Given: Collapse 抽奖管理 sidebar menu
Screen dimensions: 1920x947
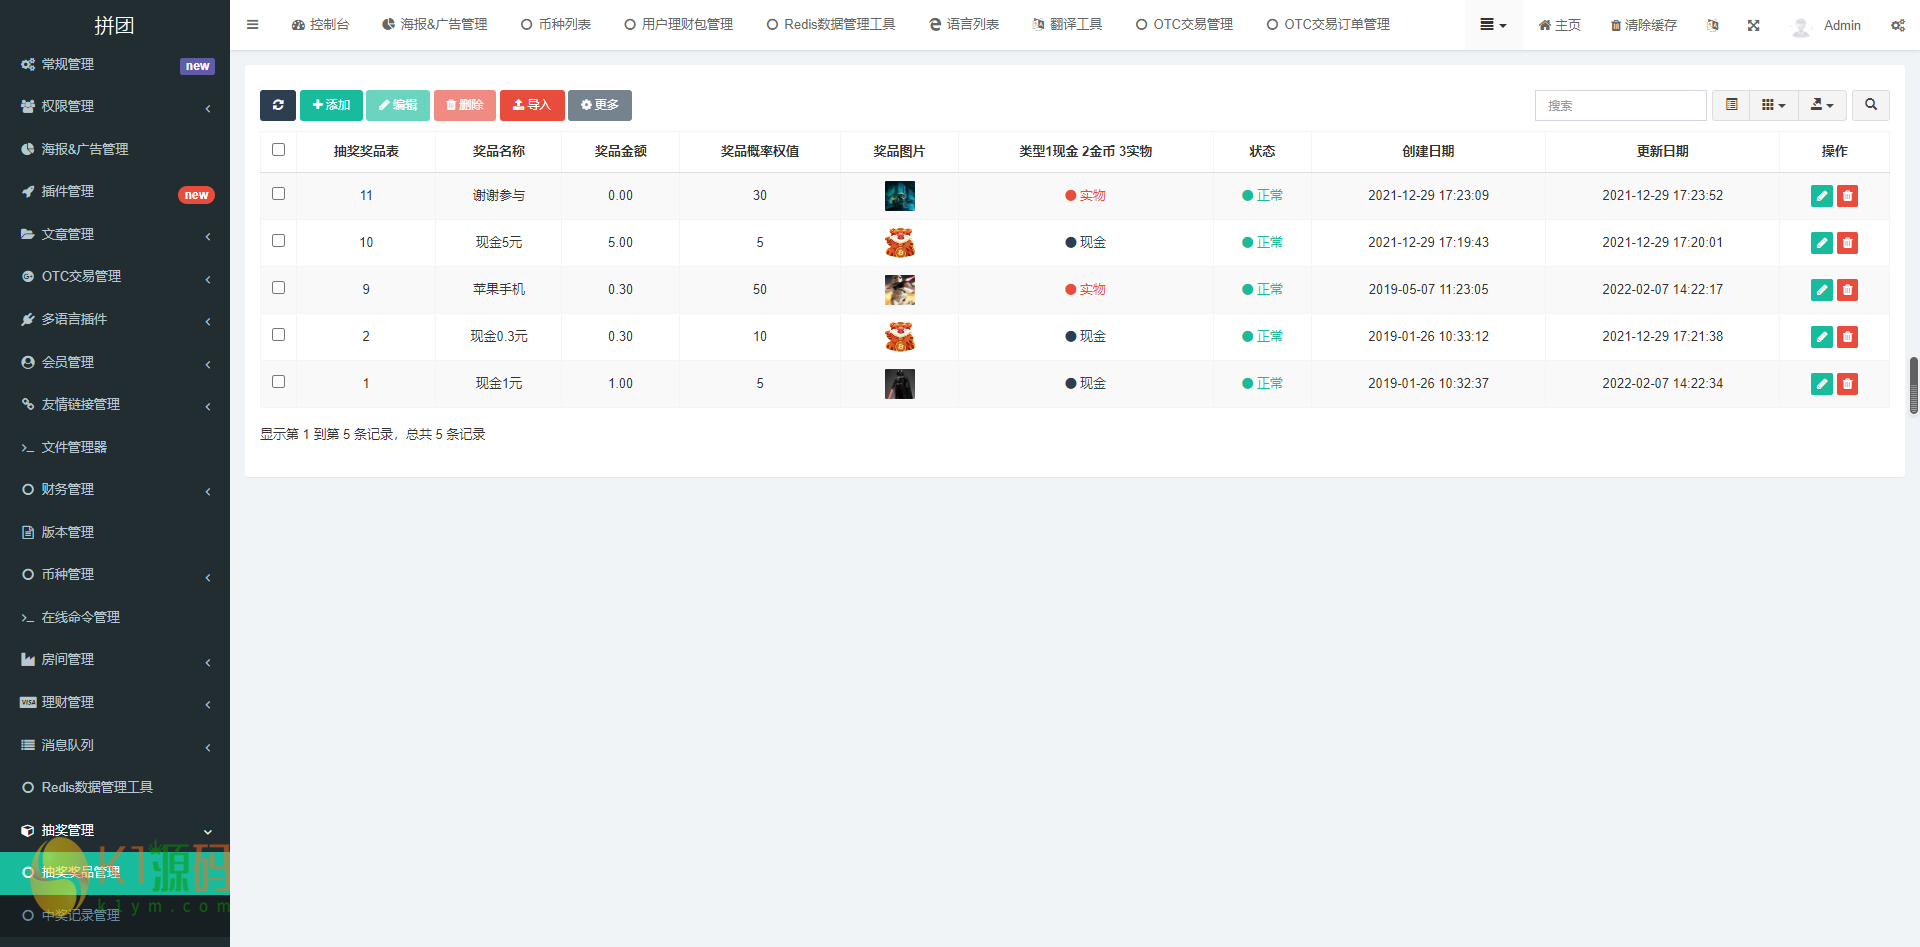Looking at the screenshot, I should [115, 830].
